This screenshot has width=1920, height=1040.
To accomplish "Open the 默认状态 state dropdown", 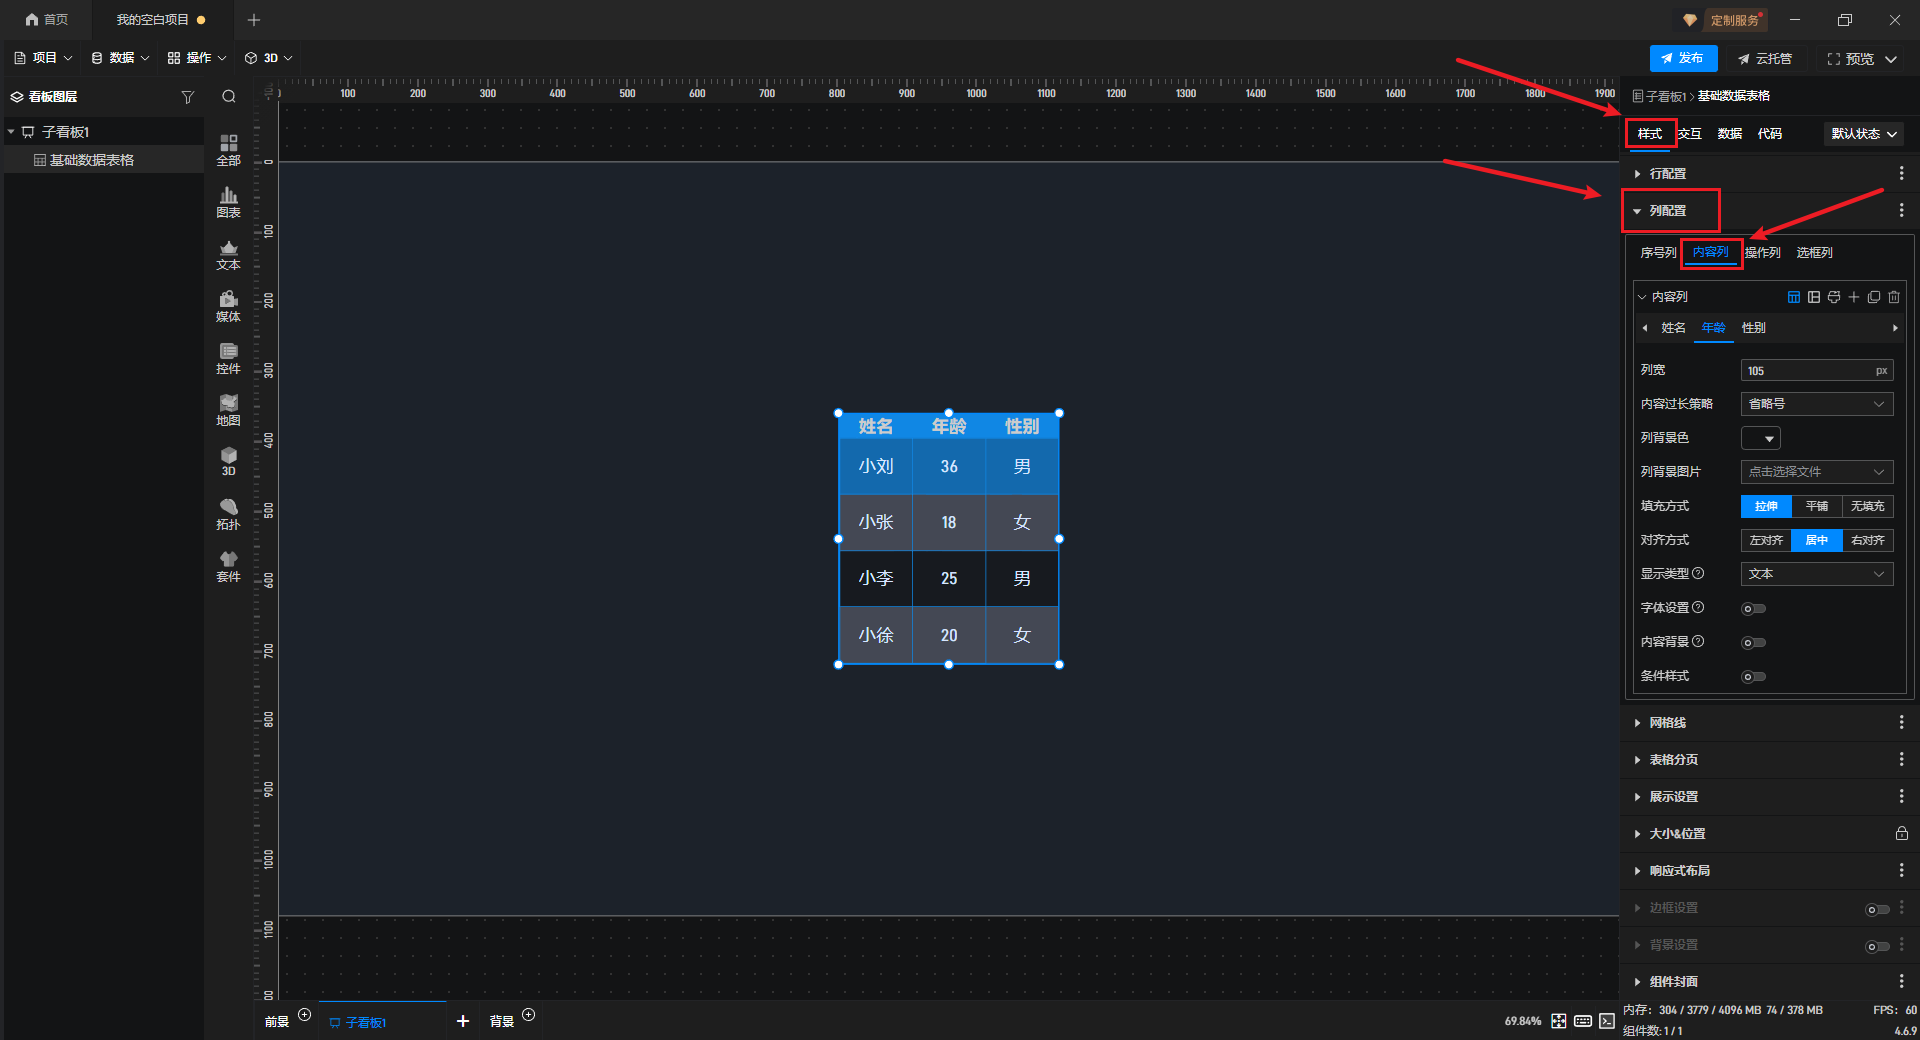I will point(1863,134).
